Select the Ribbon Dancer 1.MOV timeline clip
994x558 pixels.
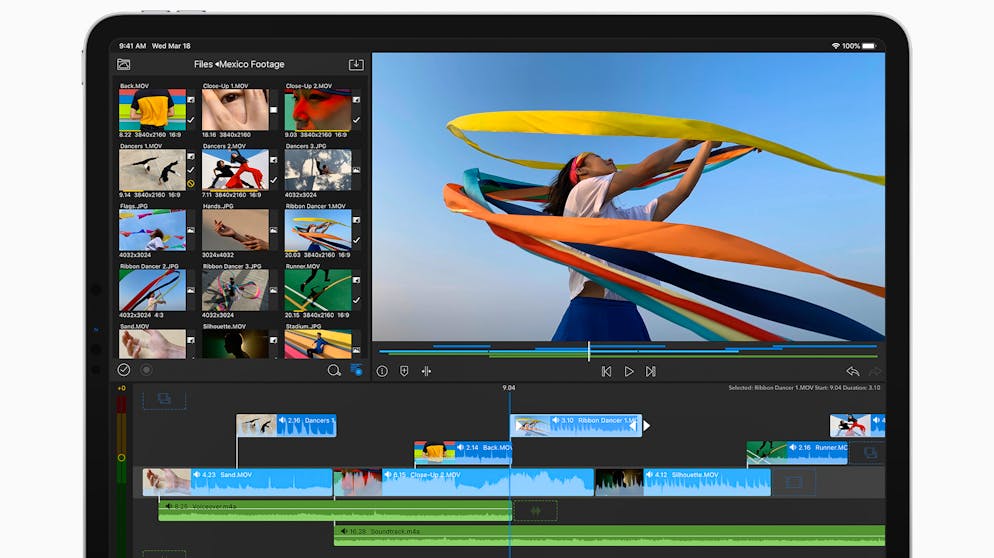point(576,425)
